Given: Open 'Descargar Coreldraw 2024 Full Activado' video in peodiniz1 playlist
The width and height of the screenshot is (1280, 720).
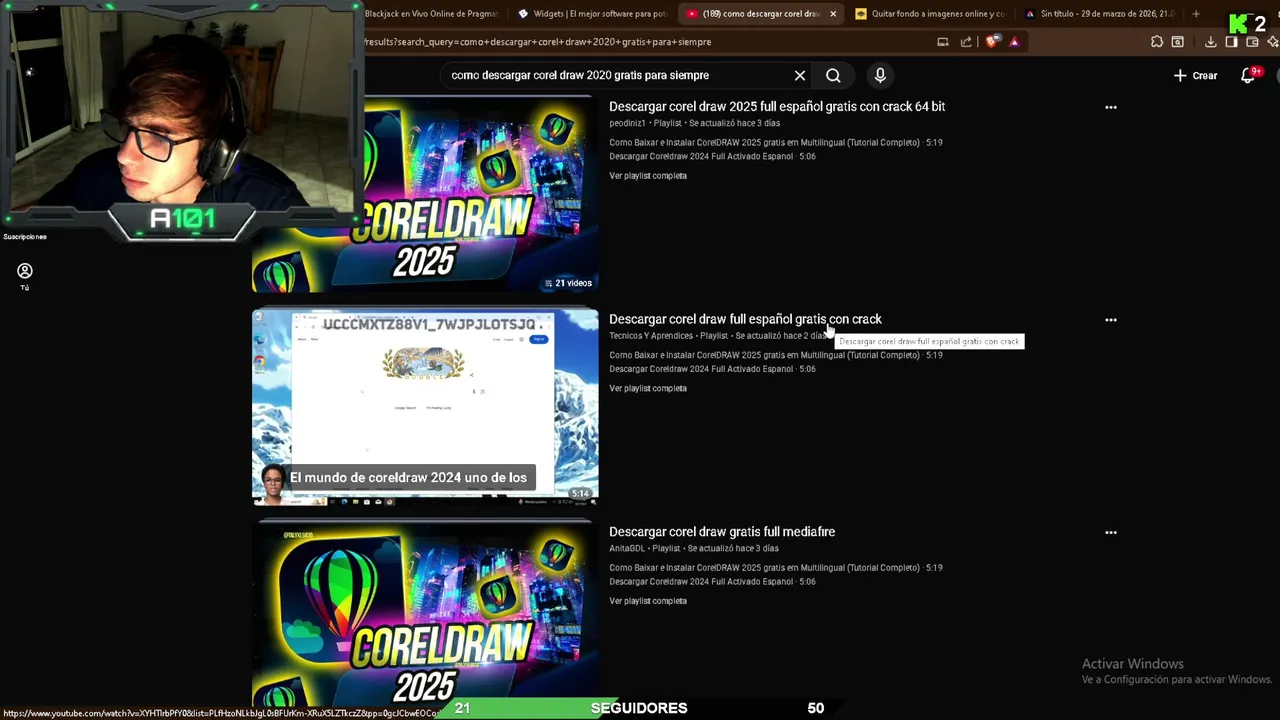Looking at the screenshot, I should coord(712,157).
